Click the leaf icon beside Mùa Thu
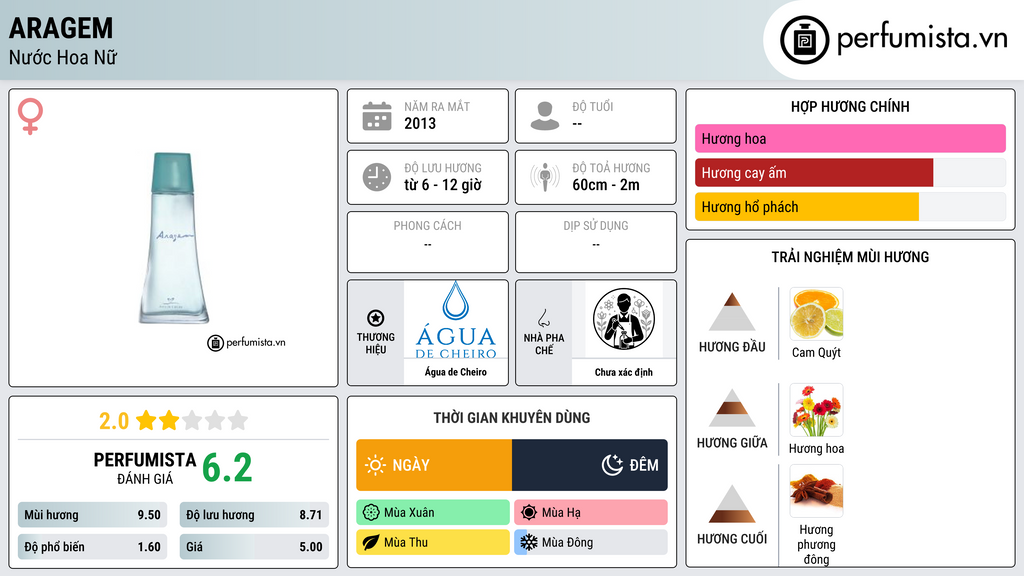Screen dimensions: 1024x576 pos(371,542)
